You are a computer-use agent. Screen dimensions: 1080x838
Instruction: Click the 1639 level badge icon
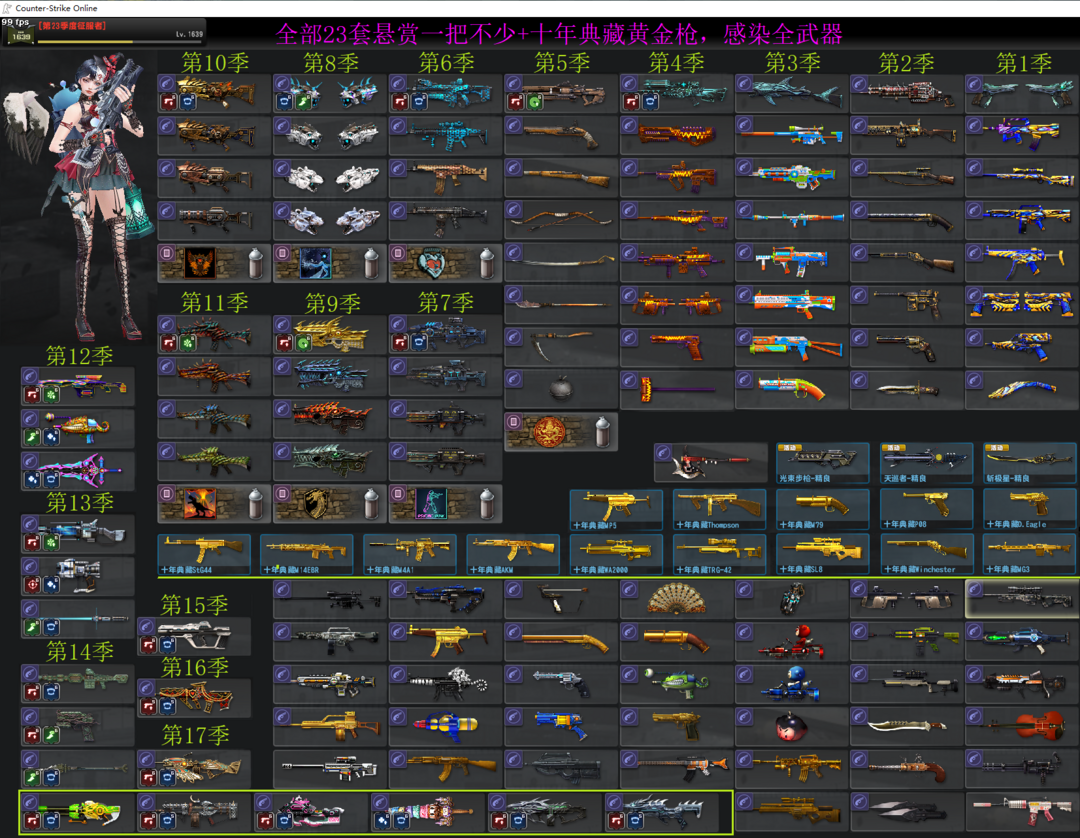click(20, 37)
